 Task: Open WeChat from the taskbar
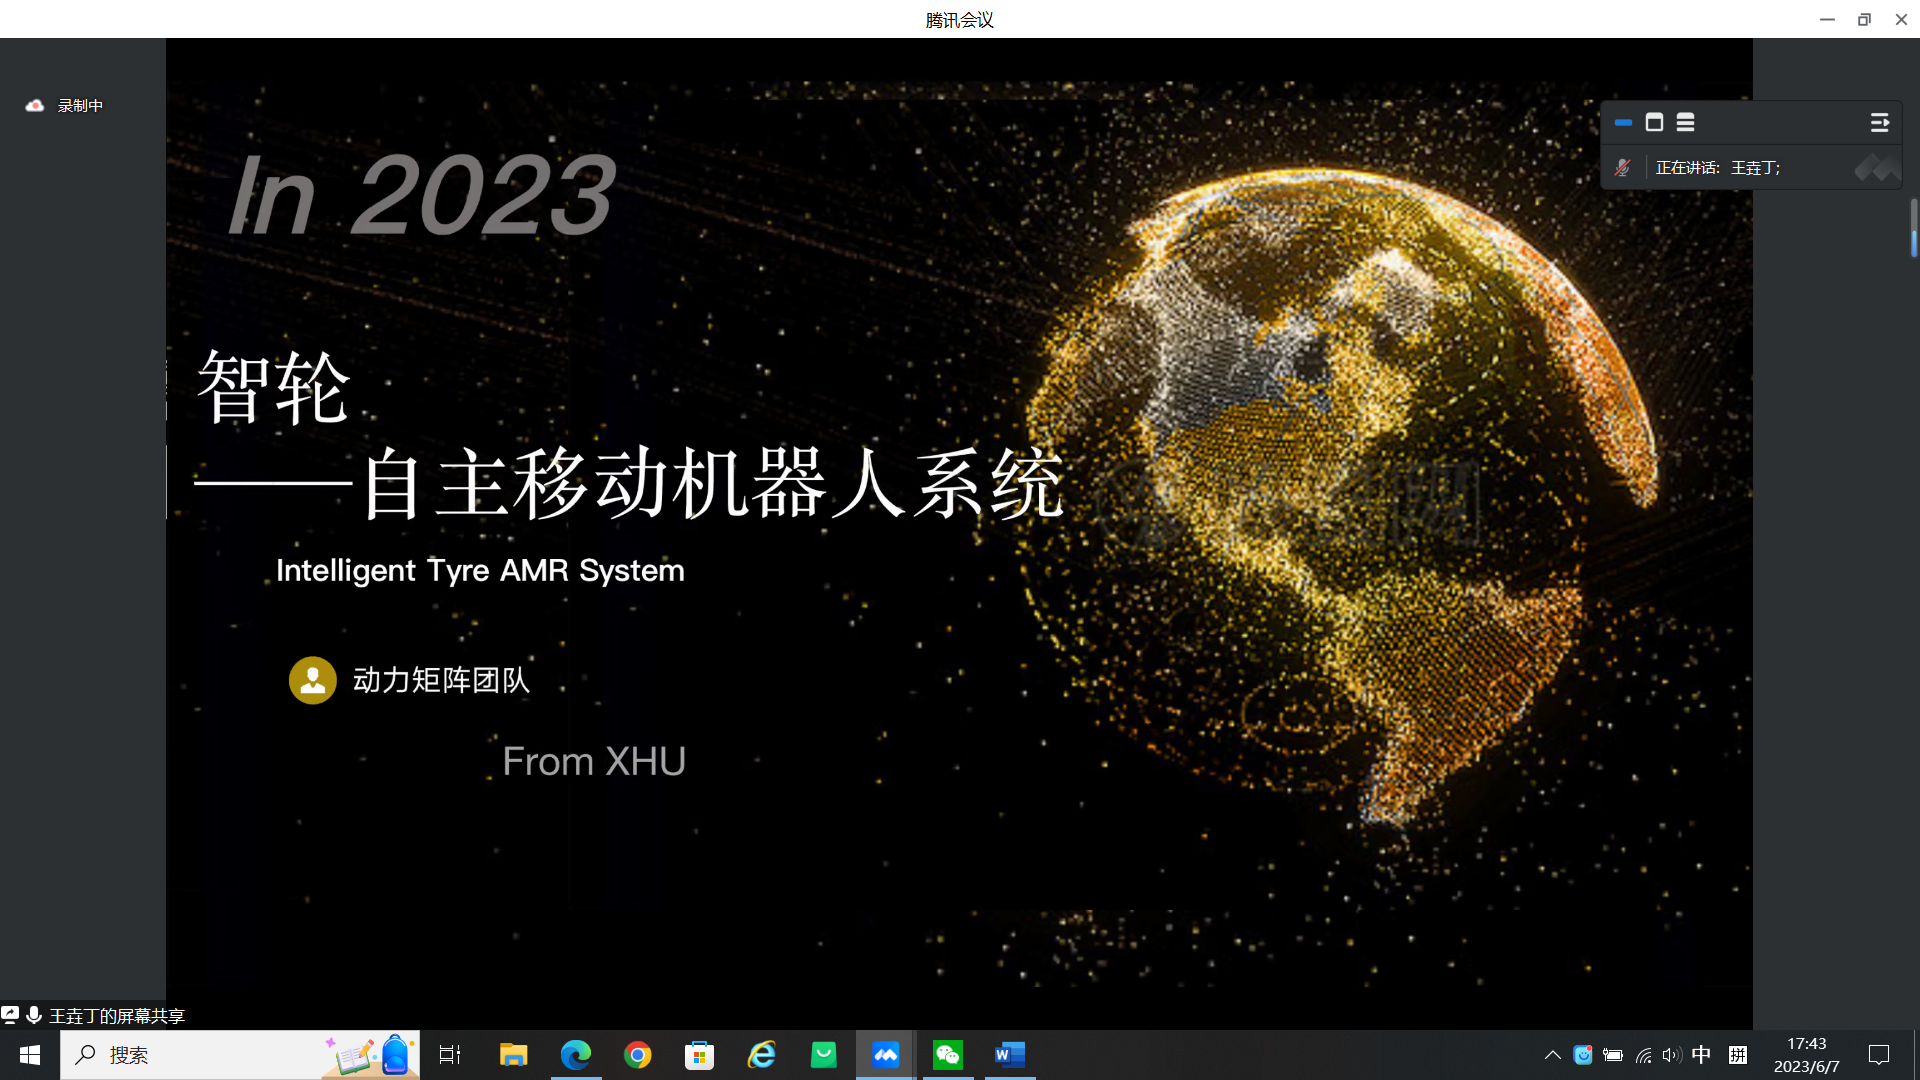tap(947, 1055)
